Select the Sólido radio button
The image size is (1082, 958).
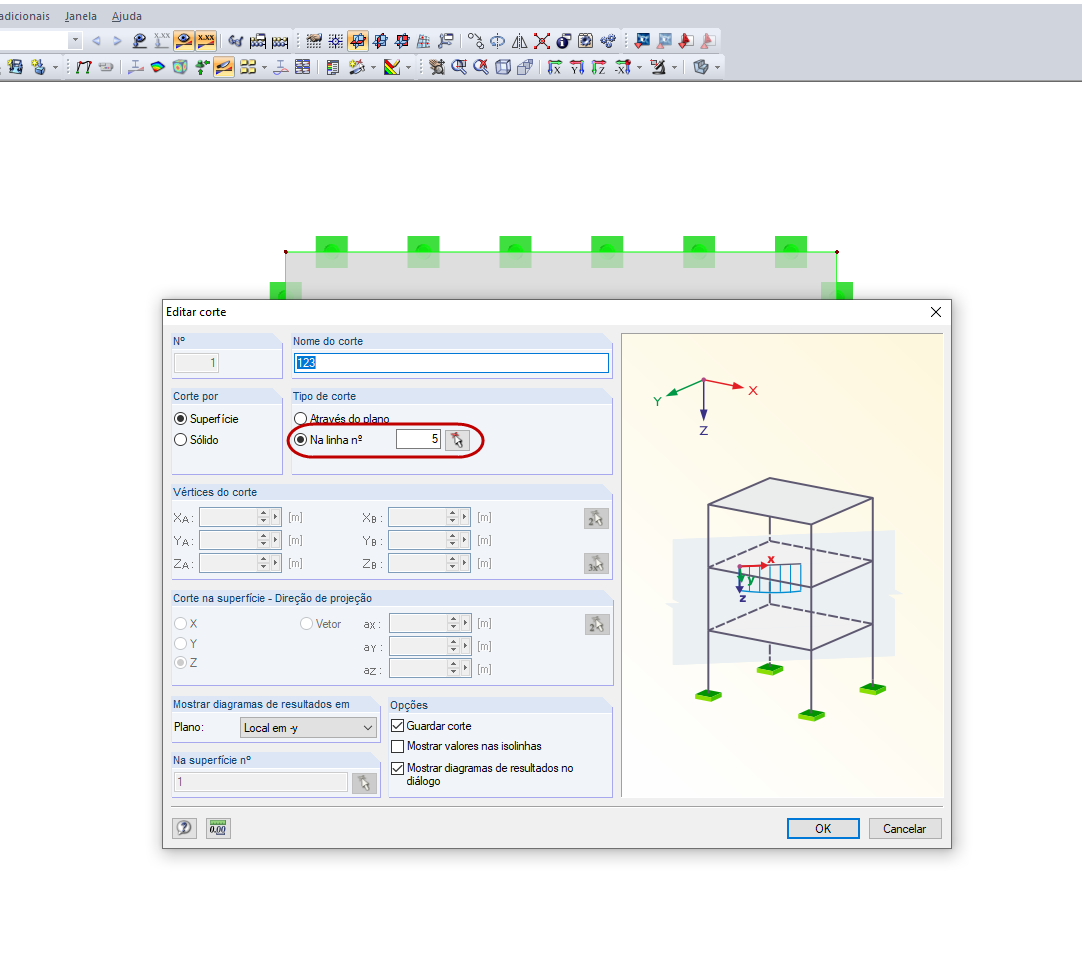point(181,440)
